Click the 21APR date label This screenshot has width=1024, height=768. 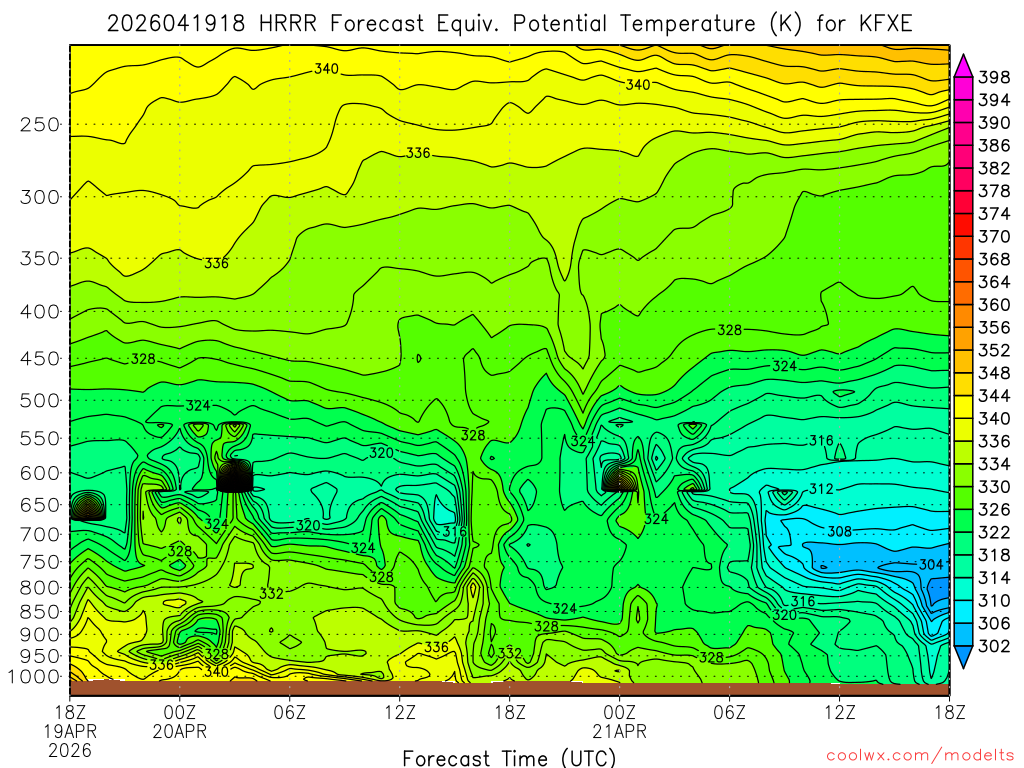619,731
